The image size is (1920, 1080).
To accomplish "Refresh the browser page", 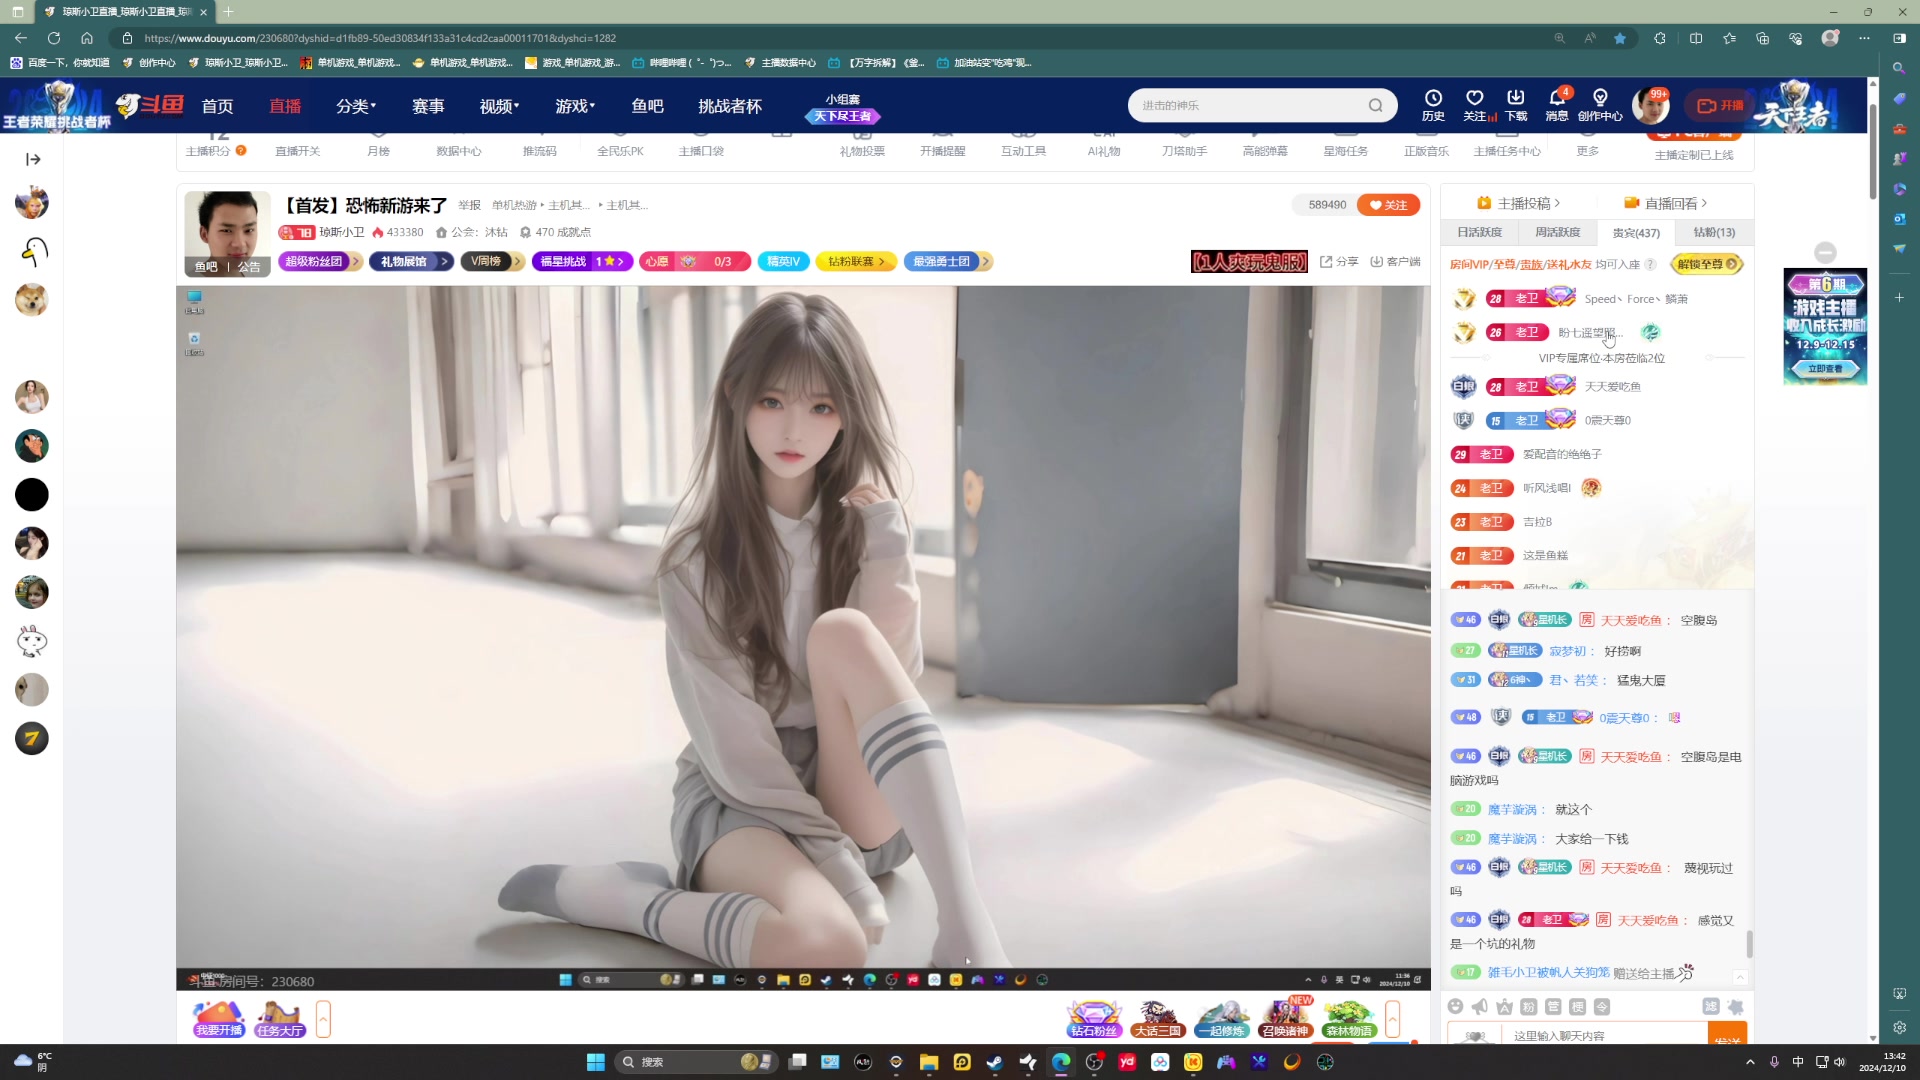I will (54, 38).
